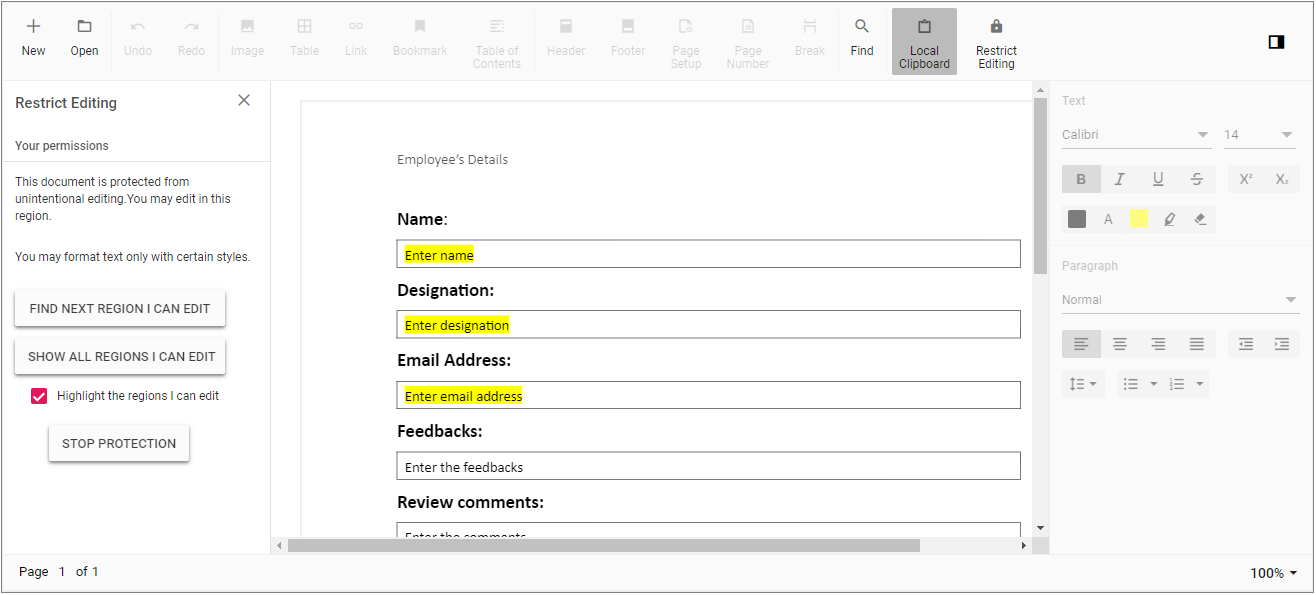Open Find with the magnifier icon
1316x595 pixels.
click(862, 26)
